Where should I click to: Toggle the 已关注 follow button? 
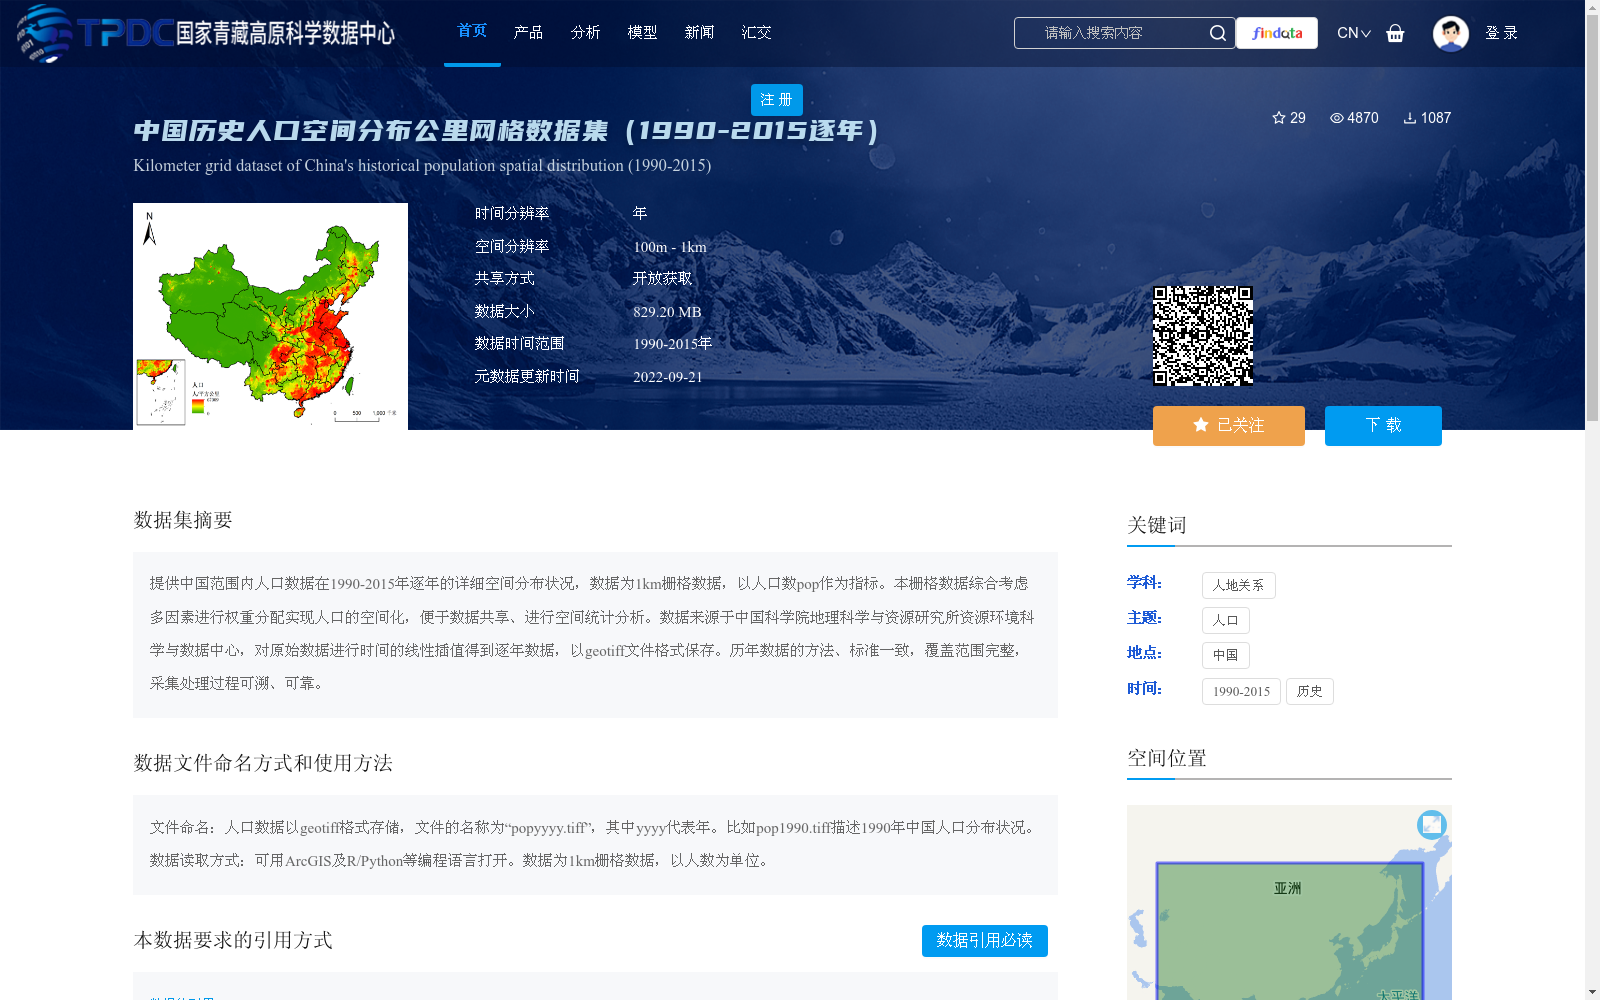[x=1229, y=426]
